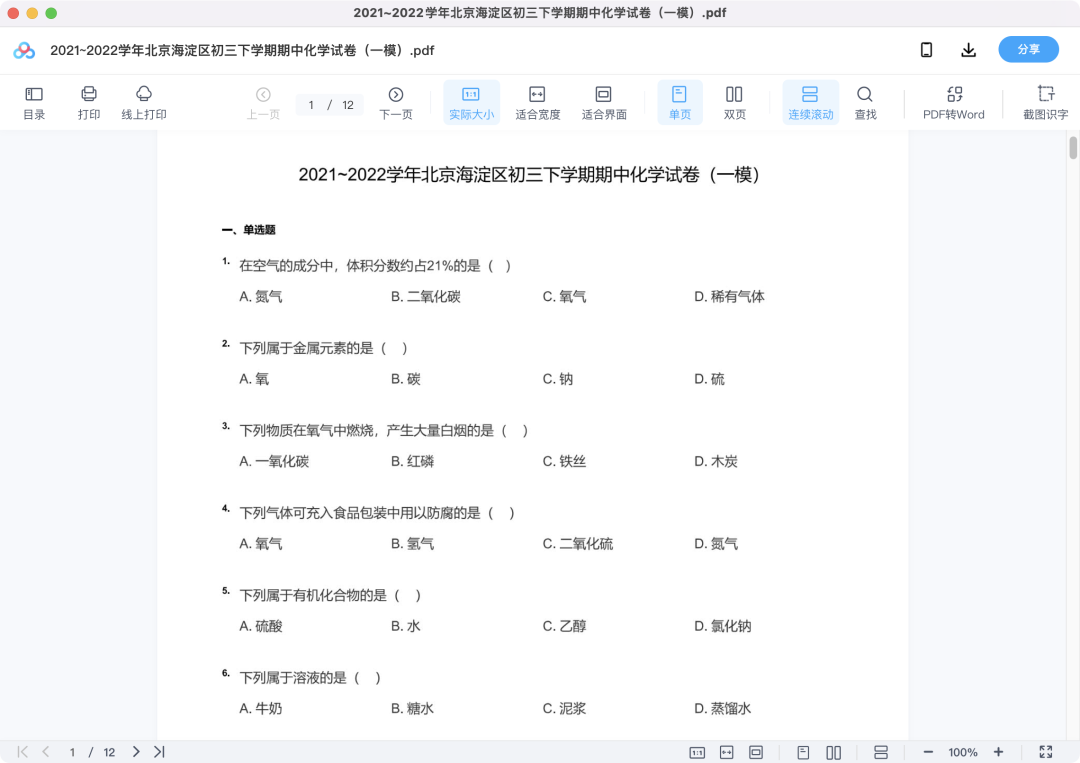Click the toolbar page number field
Viewport: 1080px width, 763px height.
tap(311, 105)
